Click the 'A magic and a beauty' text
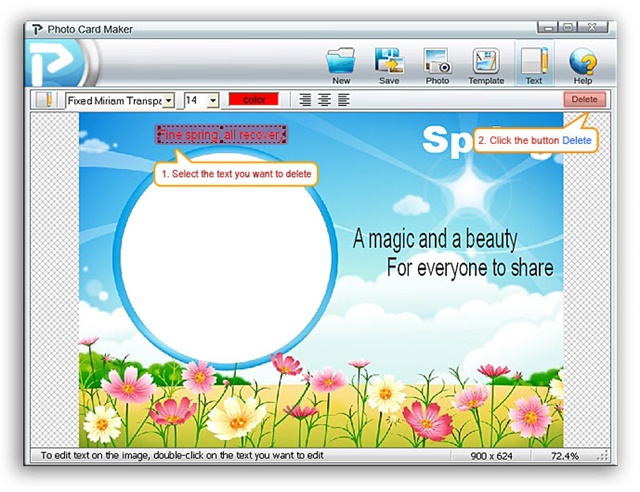The width and height of the screenshot is (640, 492). tap(435, 239)
